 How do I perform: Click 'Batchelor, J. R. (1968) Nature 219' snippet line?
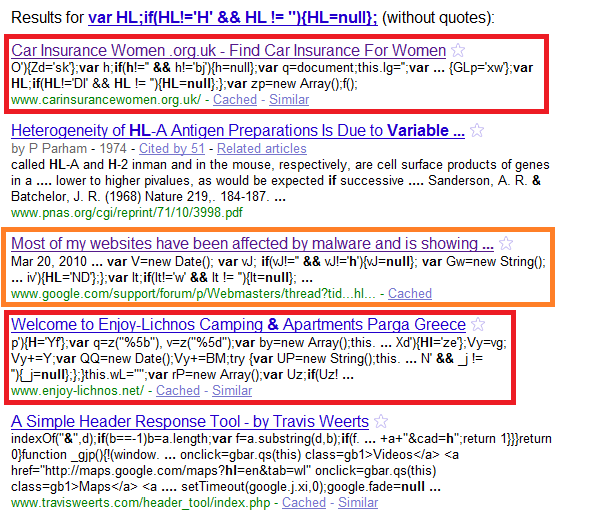point(148,196)
